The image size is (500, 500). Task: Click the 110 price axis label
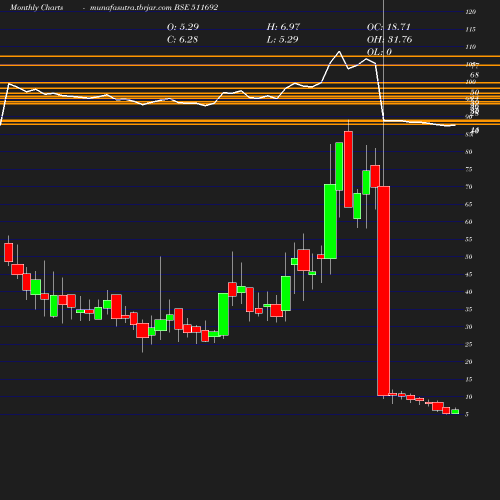pos(470,47)
